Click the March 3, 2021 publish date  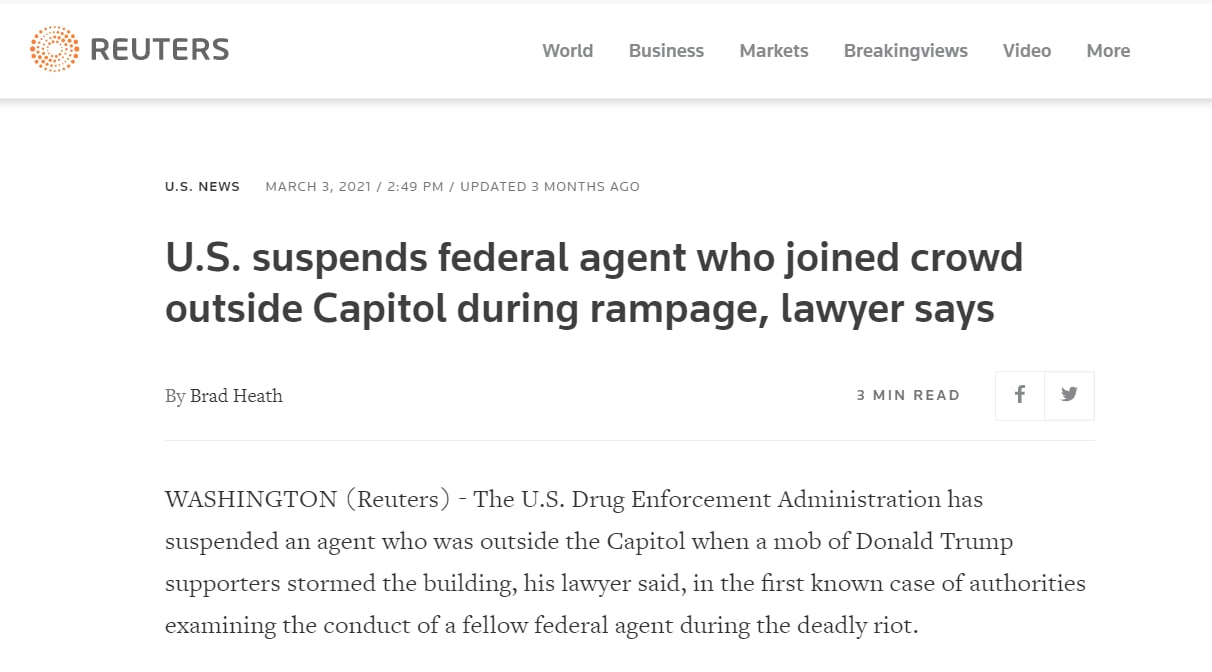318,186
